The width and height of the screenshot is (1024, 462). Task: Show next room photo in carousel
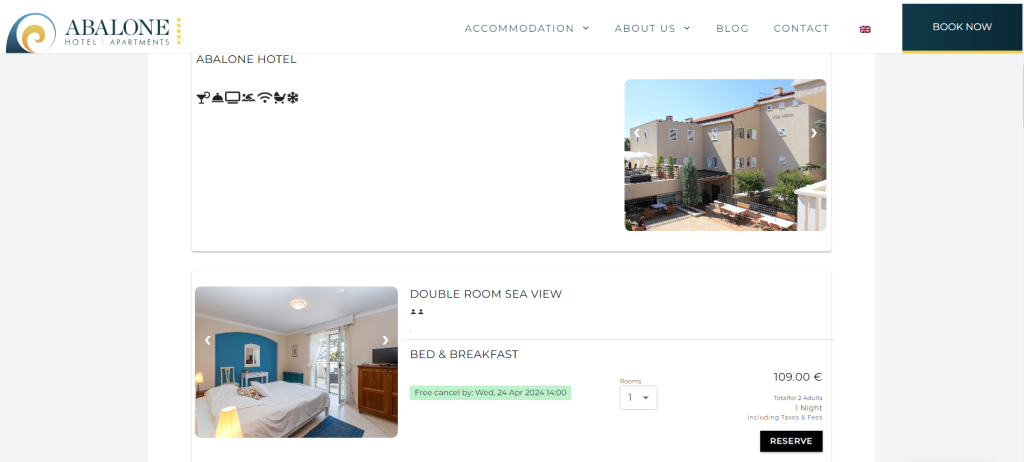click(x=385, y=340)
